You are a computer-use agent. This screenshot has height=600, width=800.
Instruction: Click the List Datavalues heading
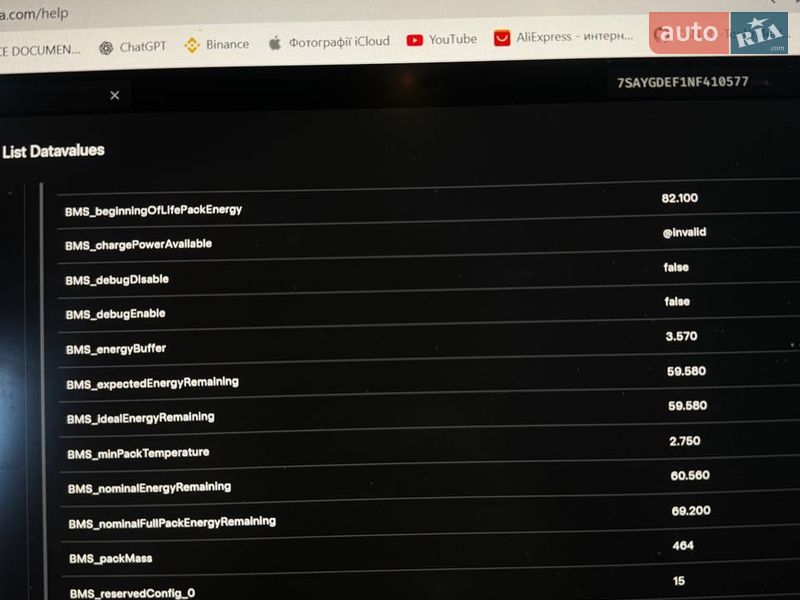tap(54, 152)
